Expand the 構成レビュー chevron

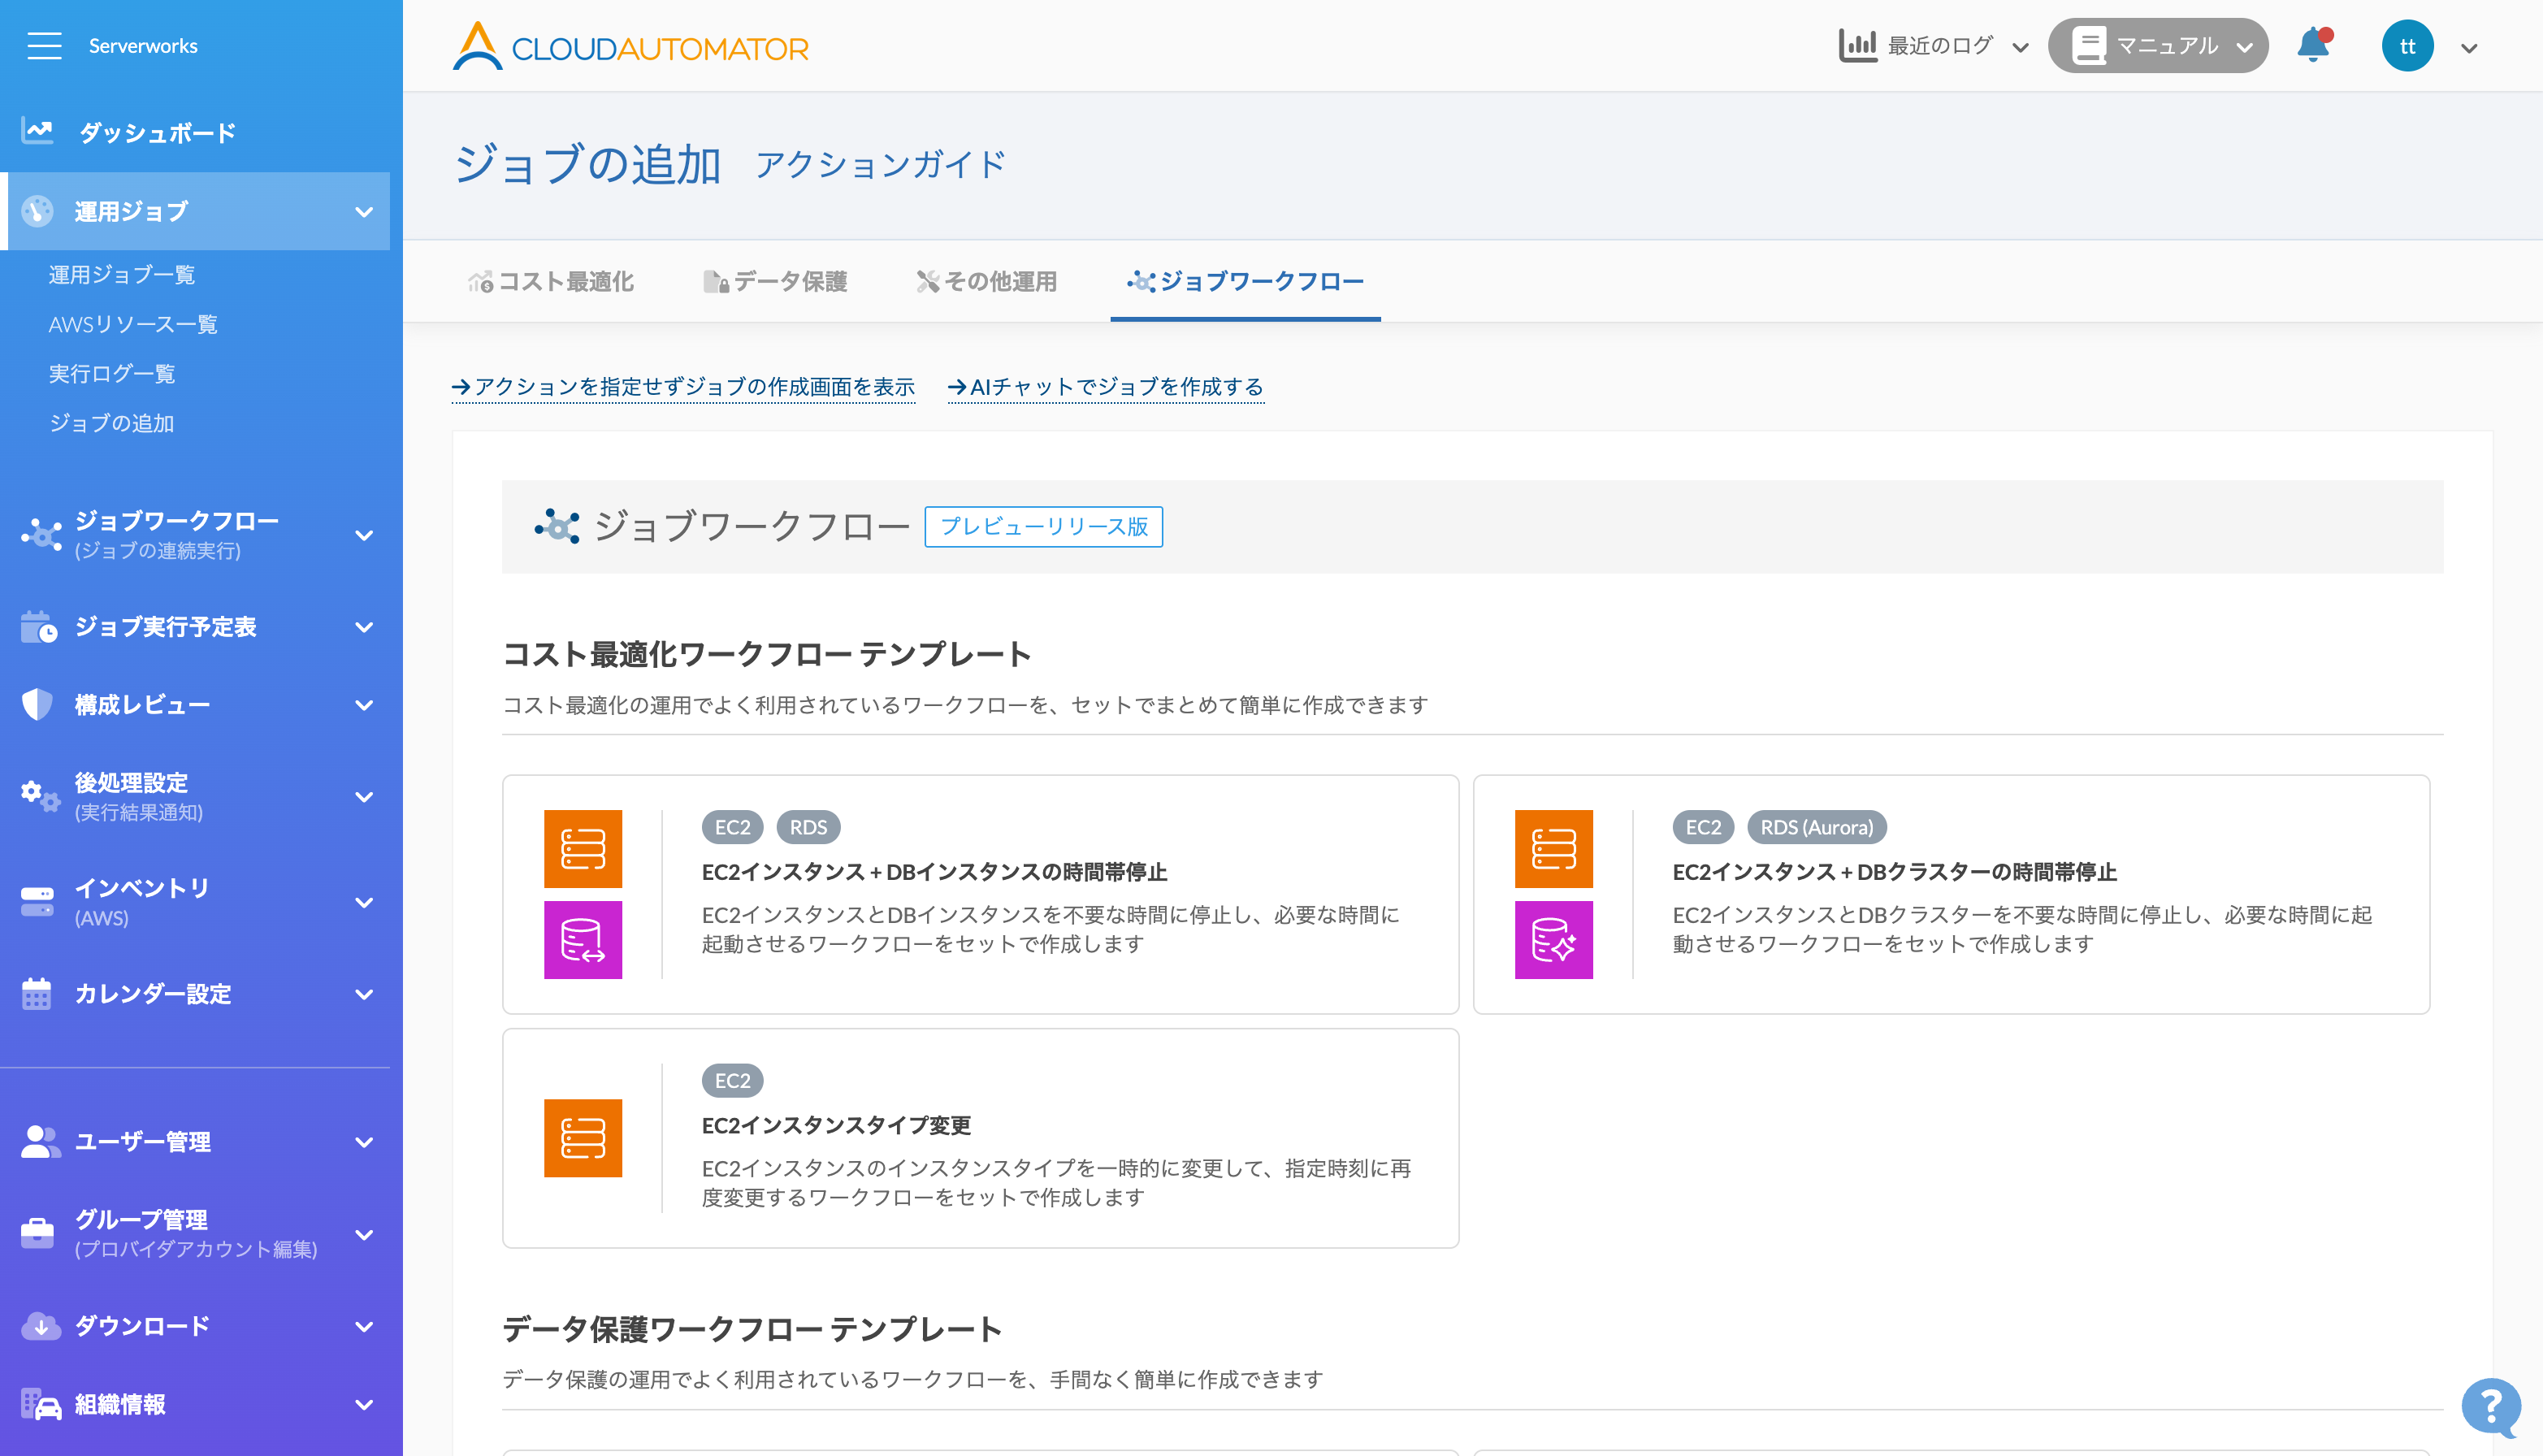tap(364, 705)
